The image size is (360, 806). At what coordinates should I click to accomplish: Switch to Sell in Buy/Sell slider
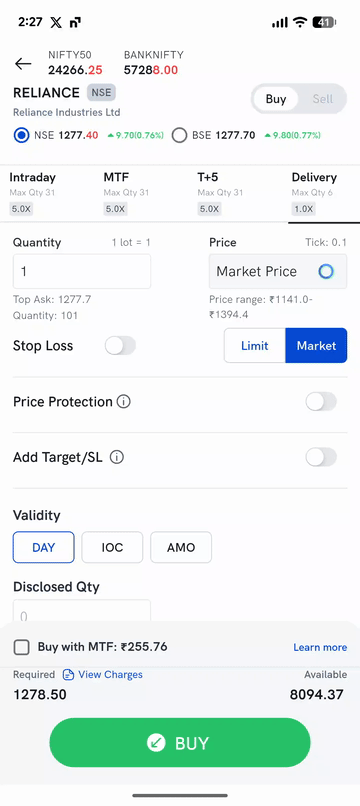(323, 99)
